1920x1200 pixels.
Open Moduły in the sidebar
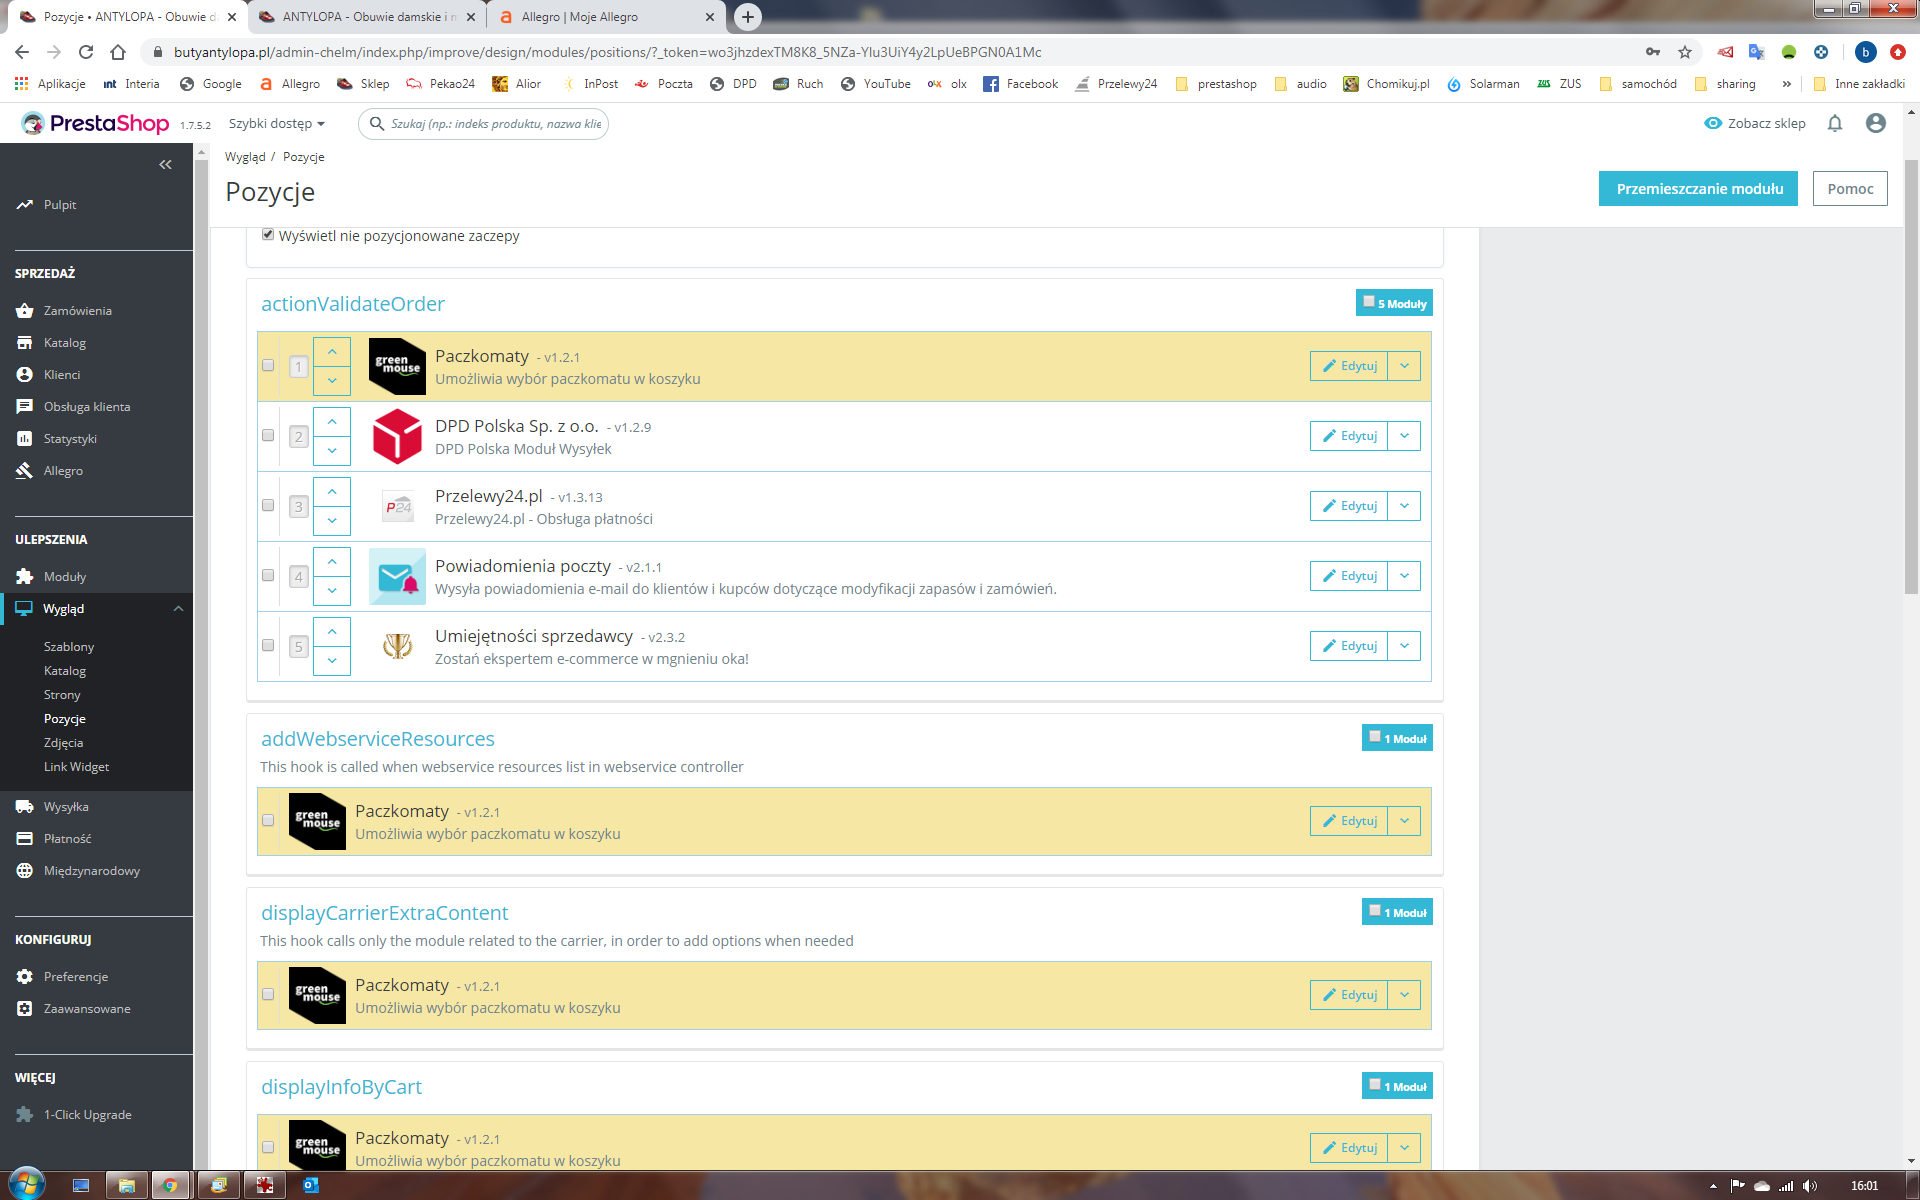(65, 576)
